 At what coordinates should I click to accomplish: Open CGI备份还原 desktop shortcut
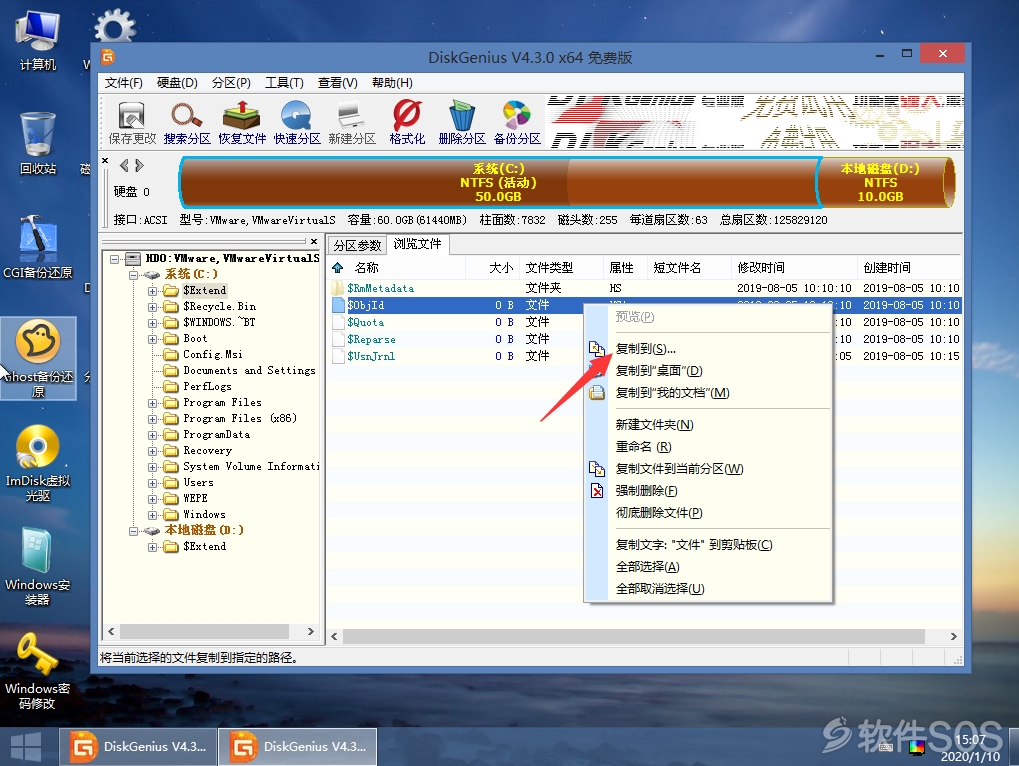click(x=38, y=248)
